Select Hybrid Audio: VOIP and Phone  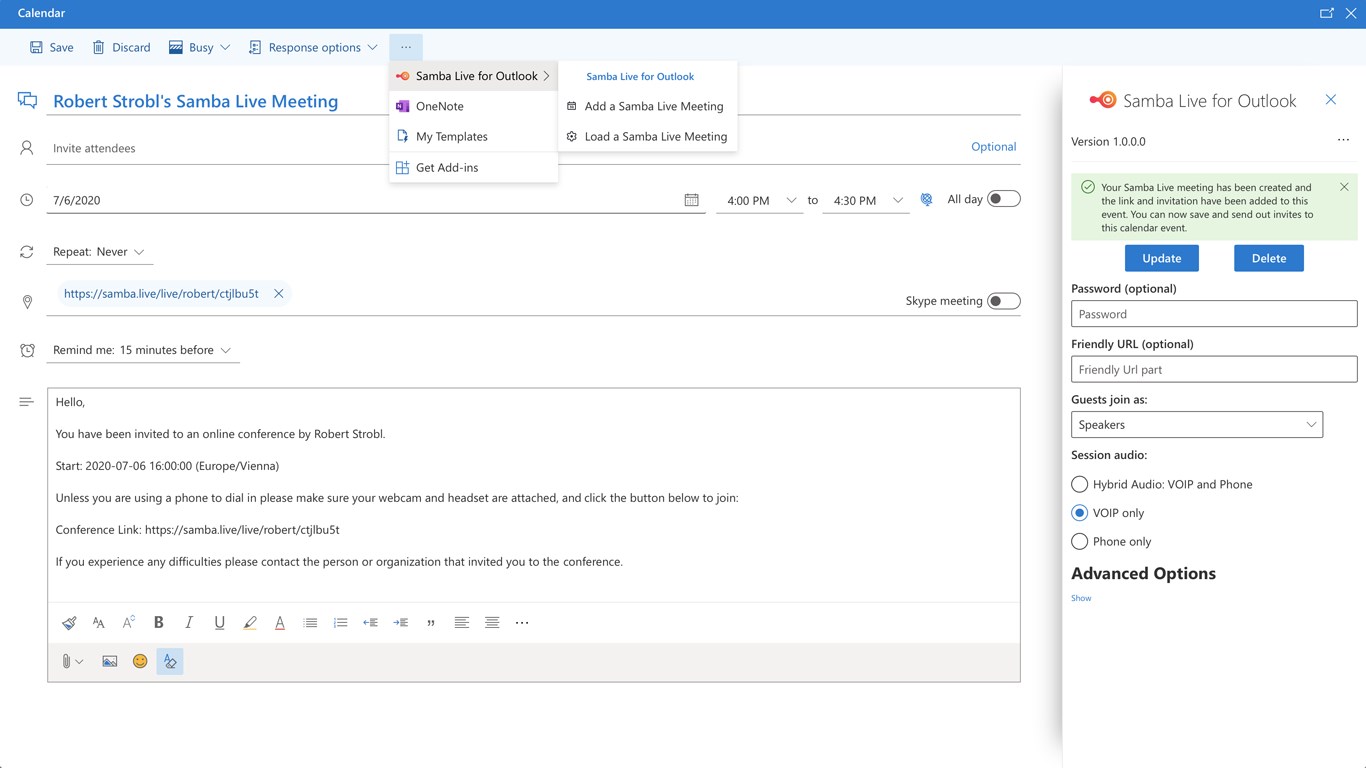tap(1079, 484)
